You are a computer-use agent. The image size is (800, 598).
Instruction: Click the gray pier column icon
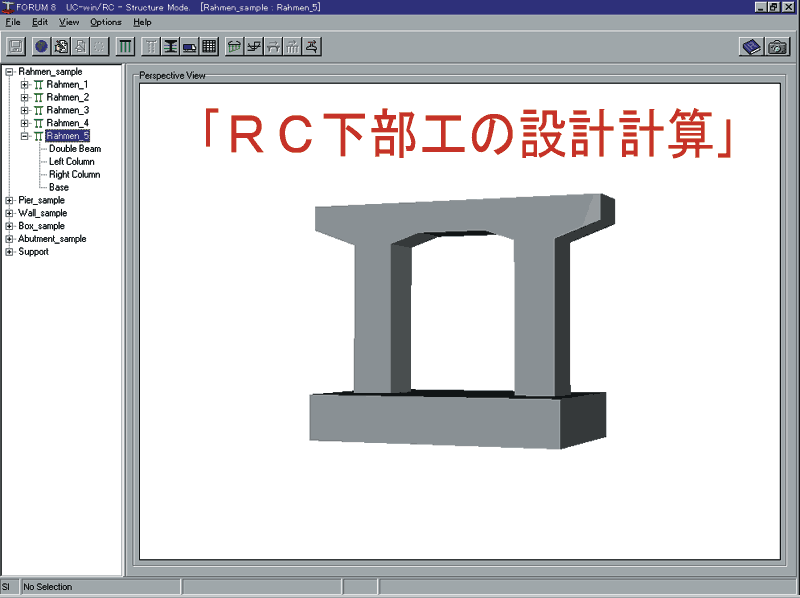pos(151,46)
